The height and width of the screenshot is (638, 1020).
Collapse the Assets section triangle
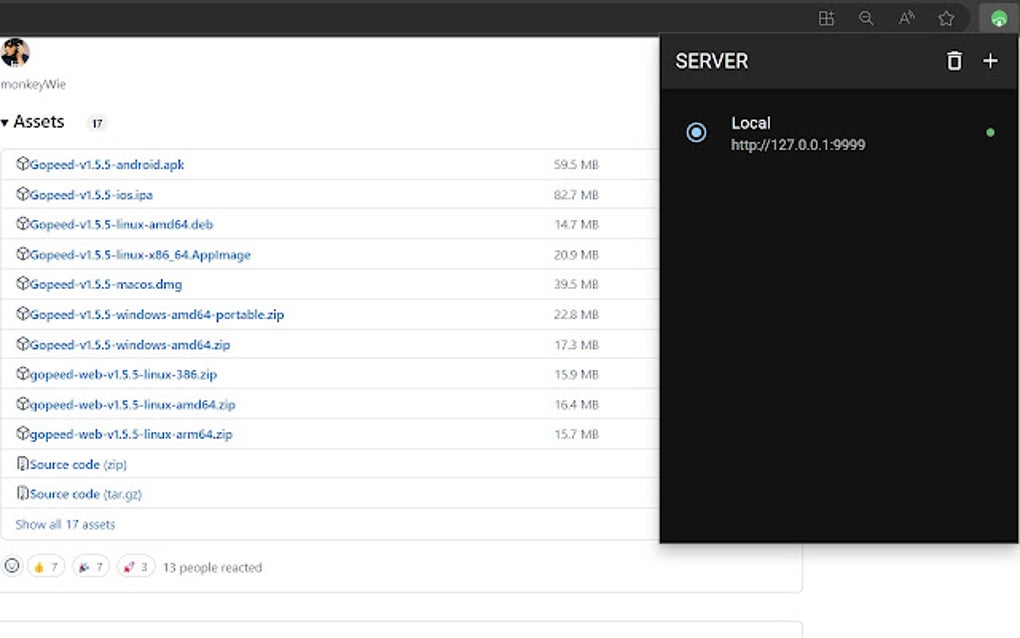pyautogui.click(x=6, y=123)
